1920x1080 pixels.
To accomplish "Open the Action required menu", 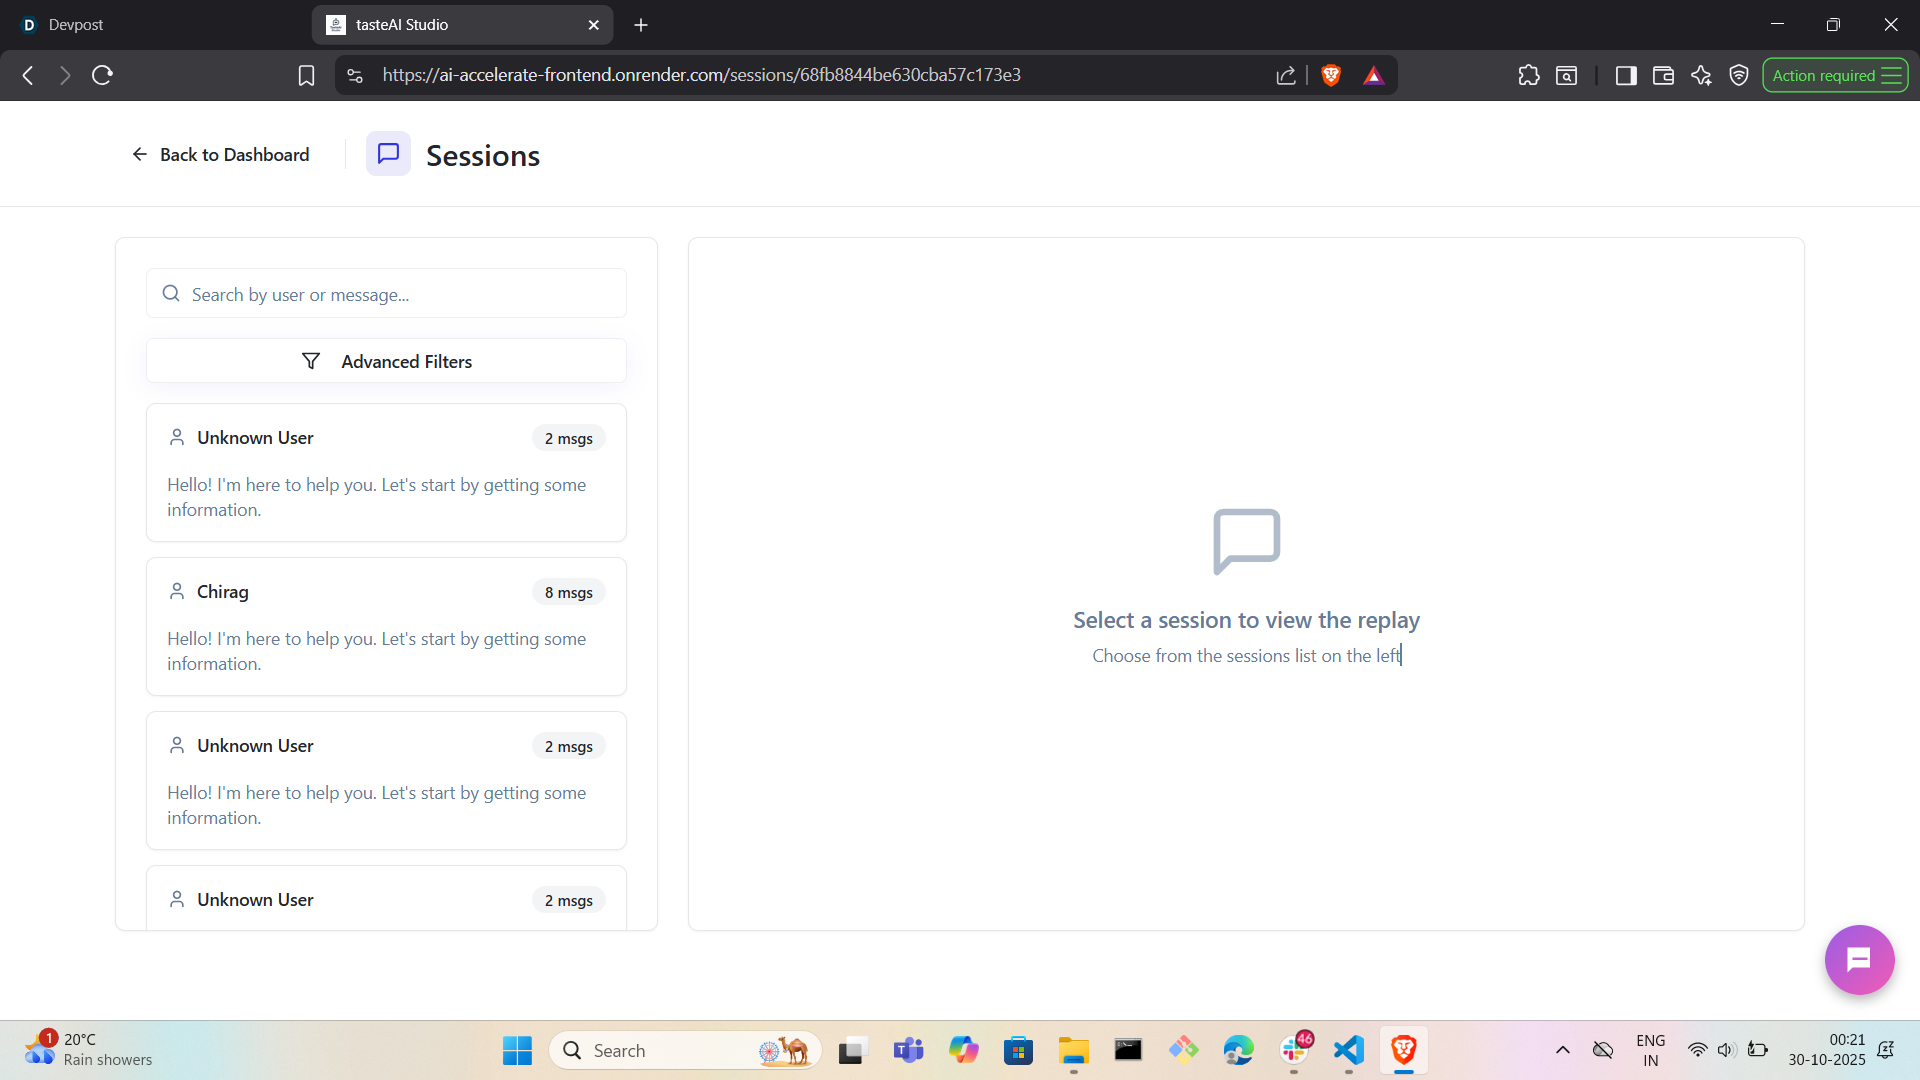I will point(1835,75).
